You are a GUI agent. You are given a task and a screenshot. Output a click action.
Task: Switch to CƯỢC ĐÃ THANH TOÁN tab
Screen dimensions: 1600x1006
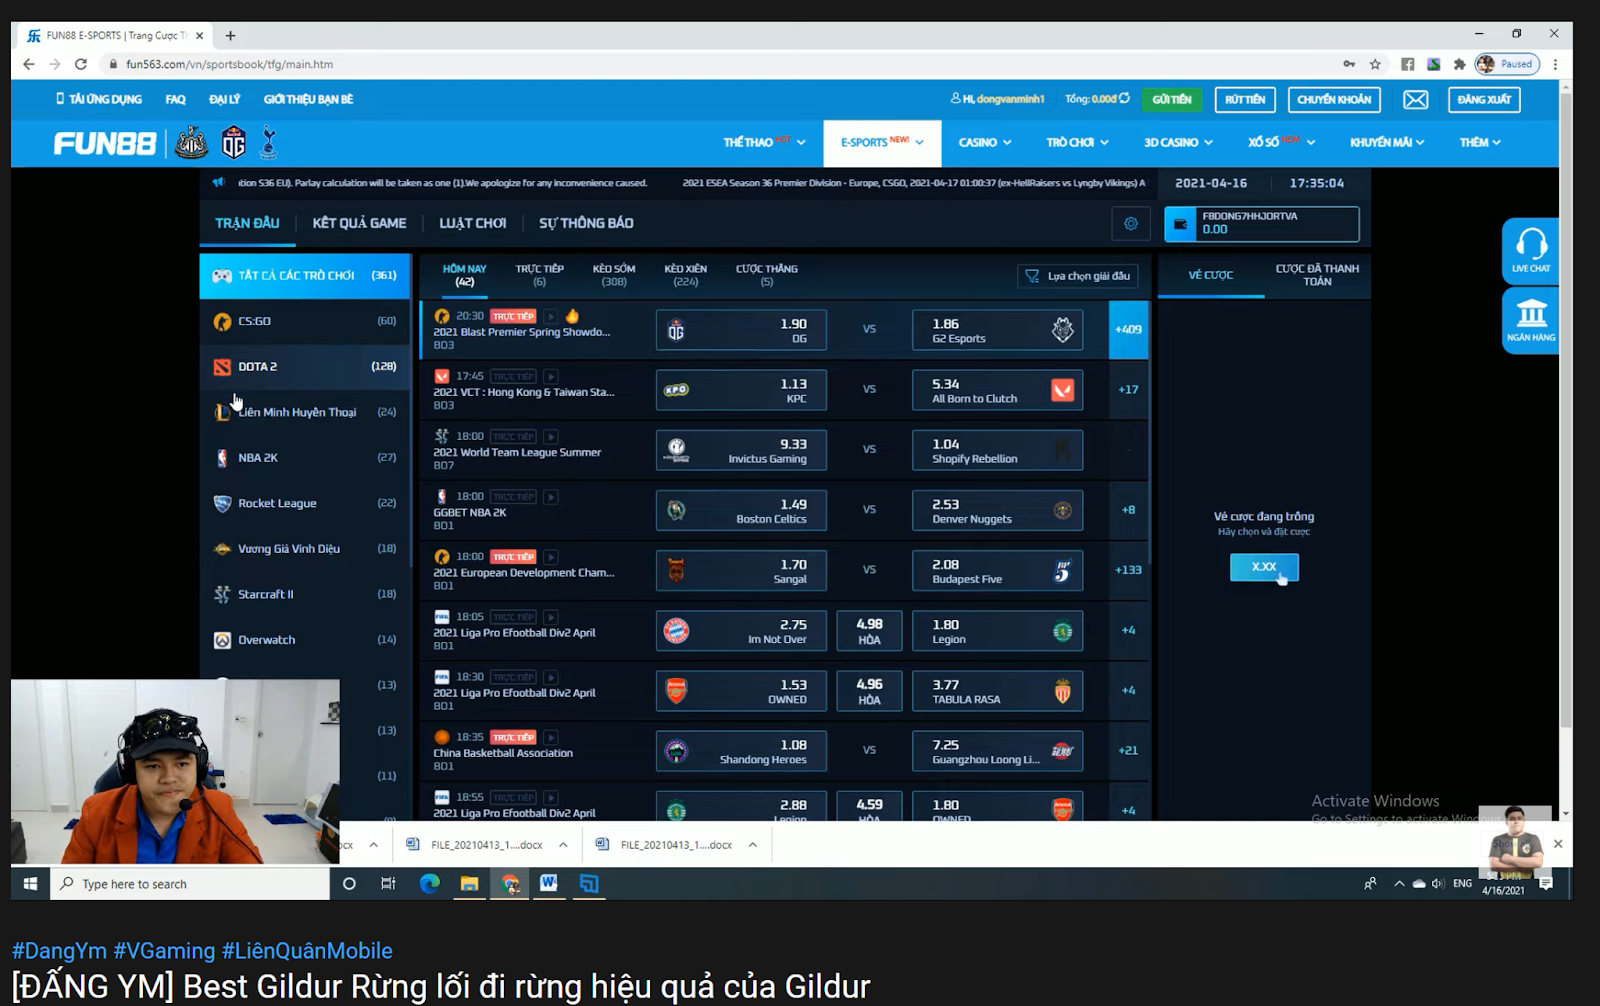click(x=1317, y=275)
